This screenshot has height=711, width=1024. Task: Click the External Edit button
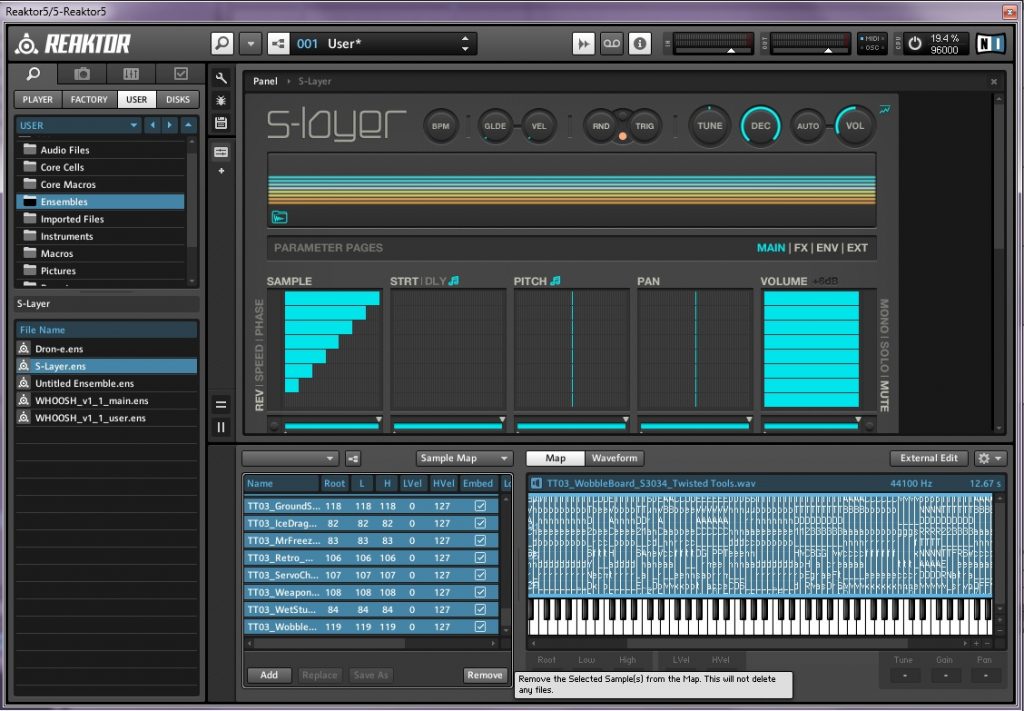tap(929, 458)
